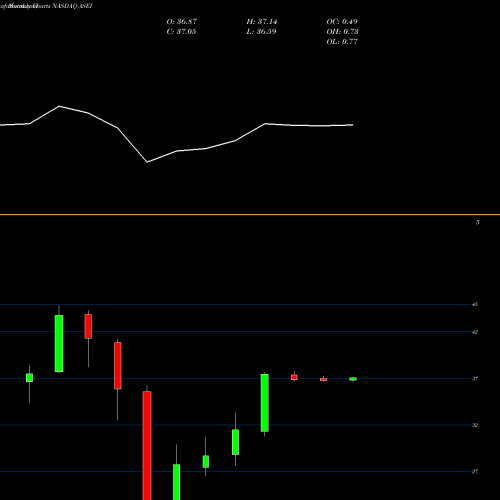Click the open price 'O: 36.87'

182,22
